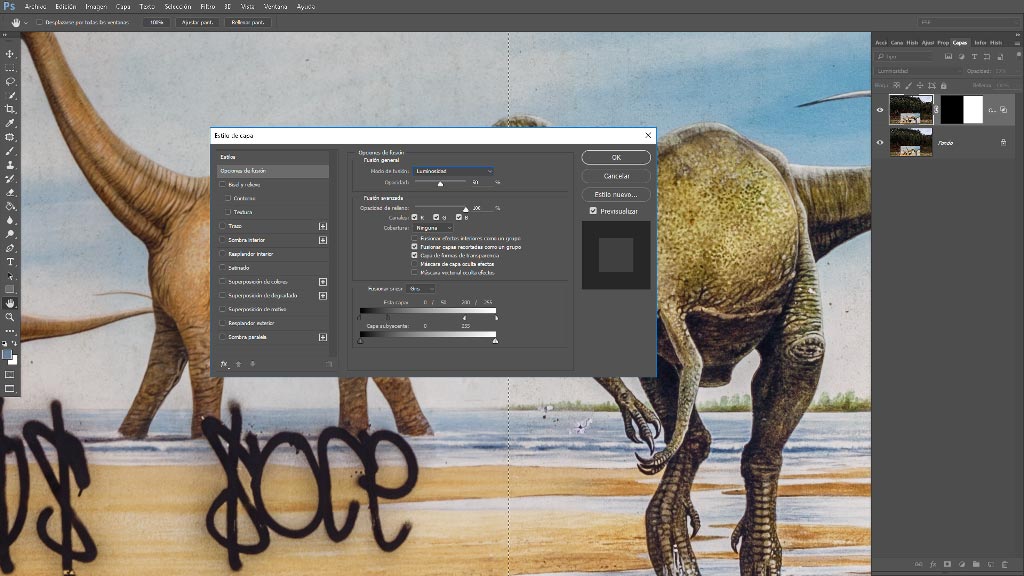The image size is (1024, 576).
Task: Open the Fusionar si es dropdown
Action: click(x=421, y=289)
